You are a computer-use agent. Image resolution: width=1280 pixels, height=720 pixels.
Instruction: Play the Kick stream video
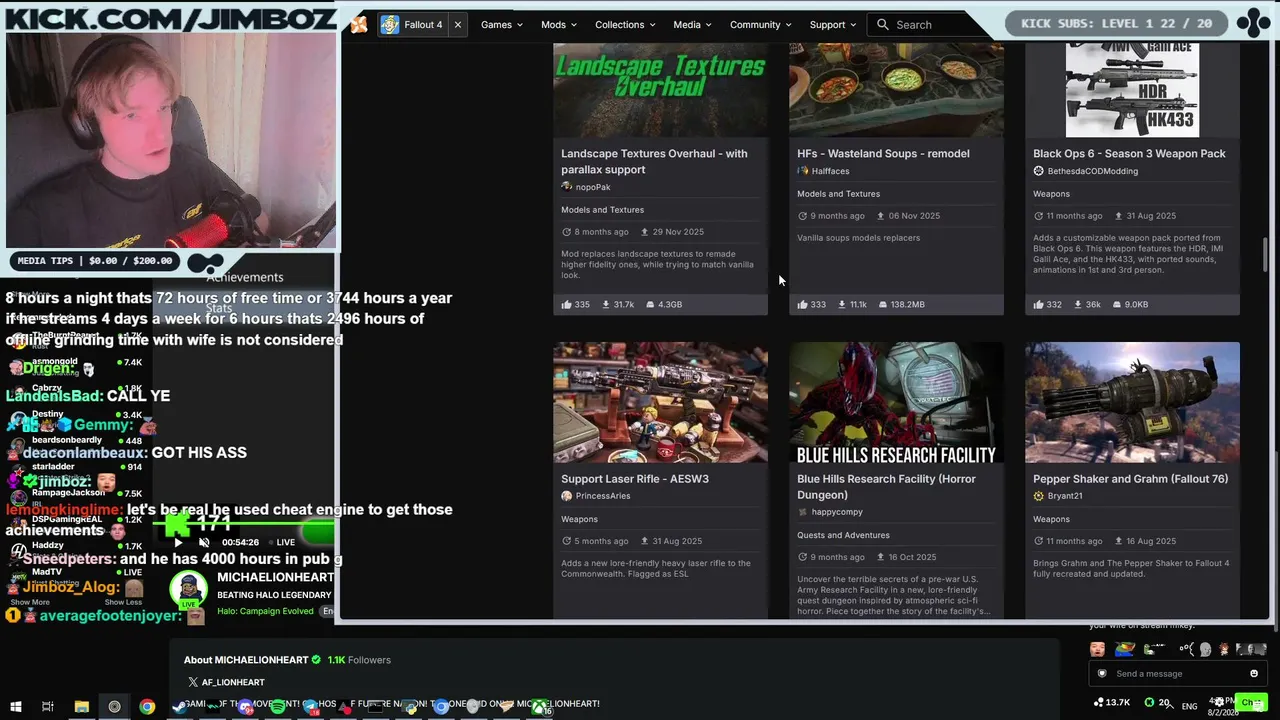tap(179, 542)
